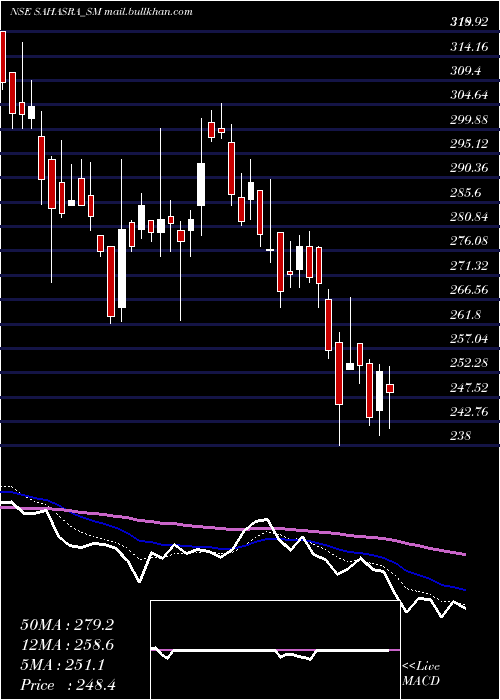Select the 266.56 price axis label
500x700 pixels.
click(469, 289)
